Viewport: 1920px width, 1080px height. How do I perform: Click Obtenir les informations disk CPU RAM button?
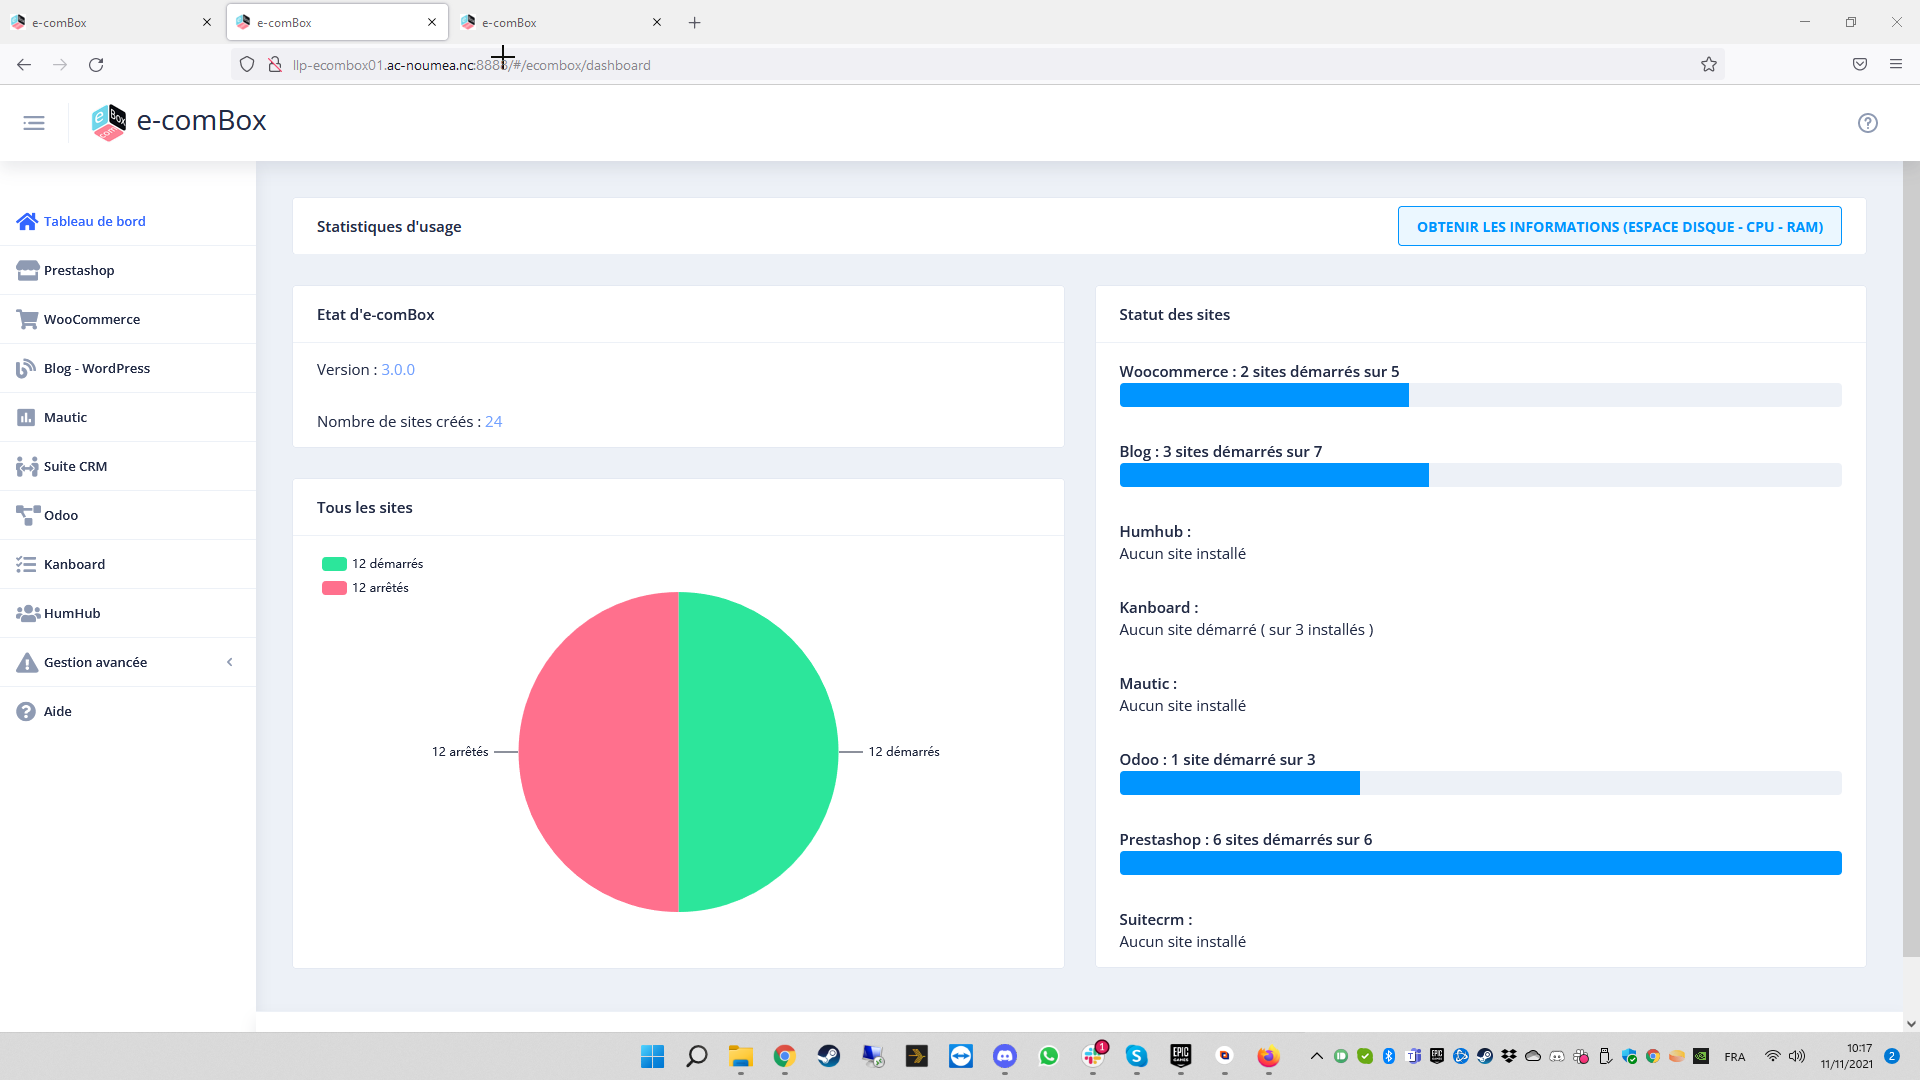1619,227
